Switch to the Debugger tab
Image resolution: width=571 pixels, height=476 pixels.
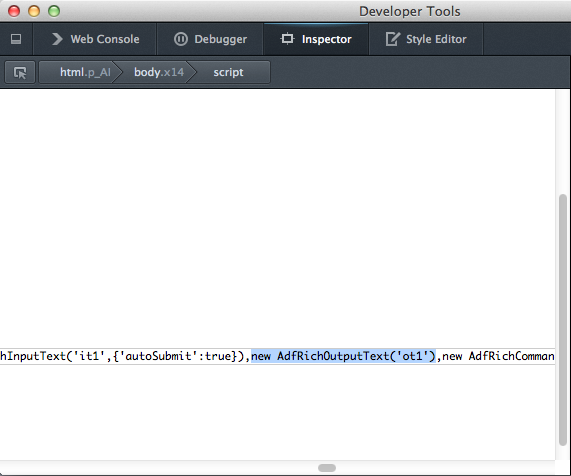point(210,39)
